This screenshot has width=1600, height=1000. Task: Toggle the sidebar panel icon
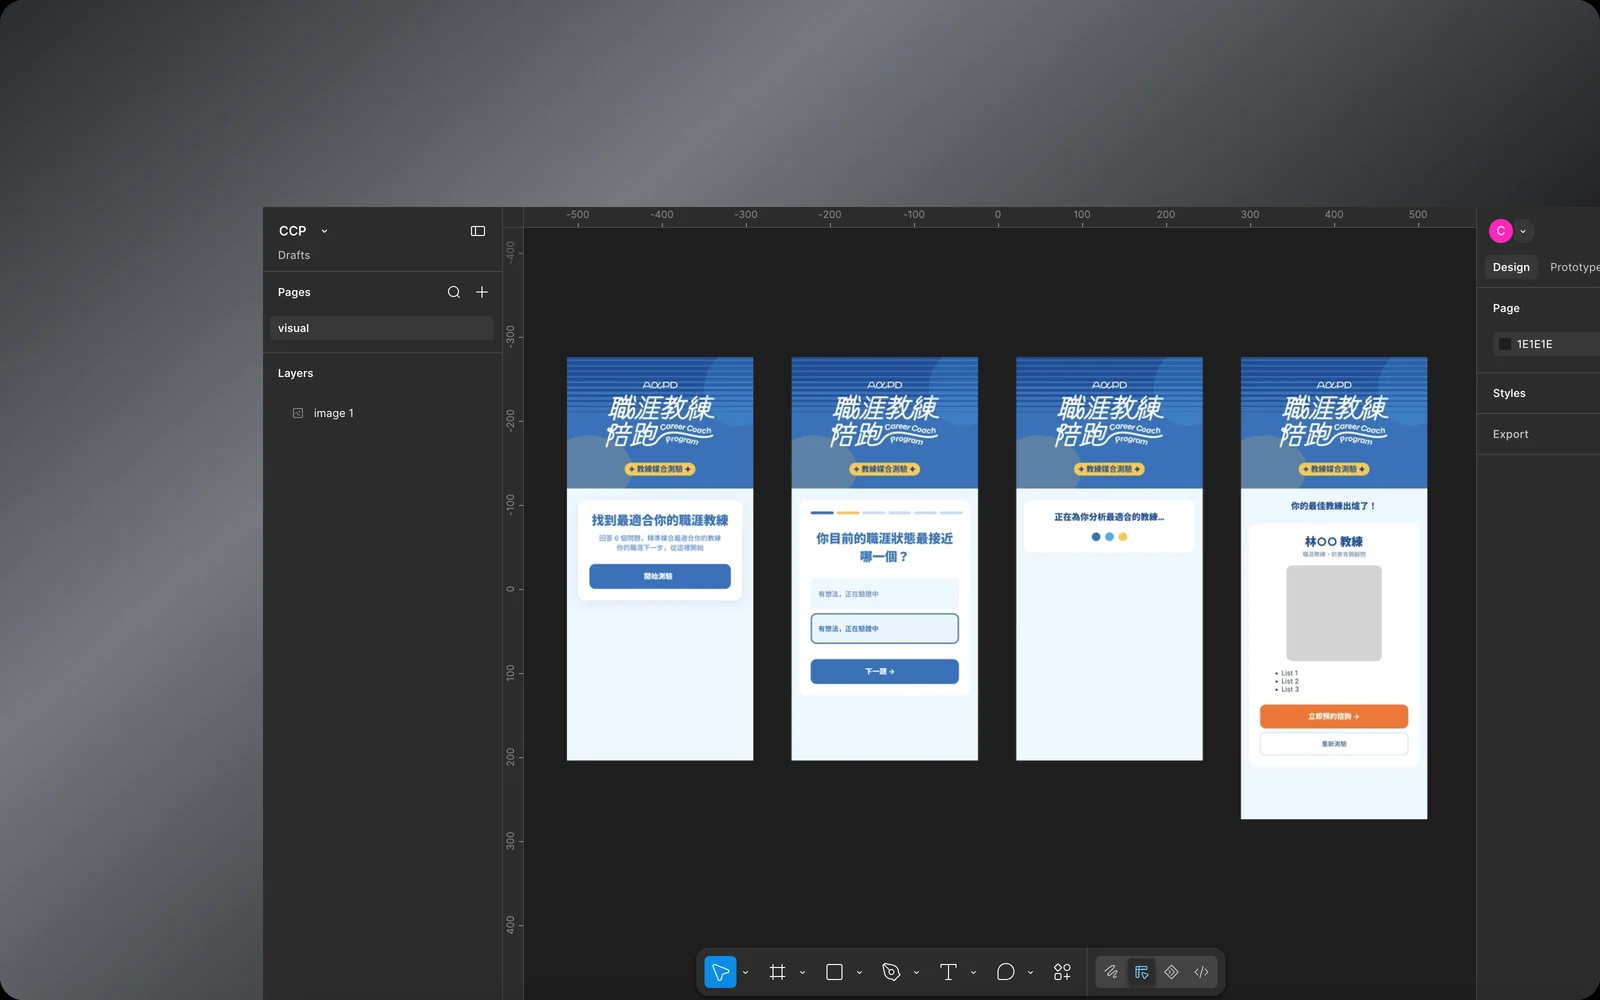(478, 231)
